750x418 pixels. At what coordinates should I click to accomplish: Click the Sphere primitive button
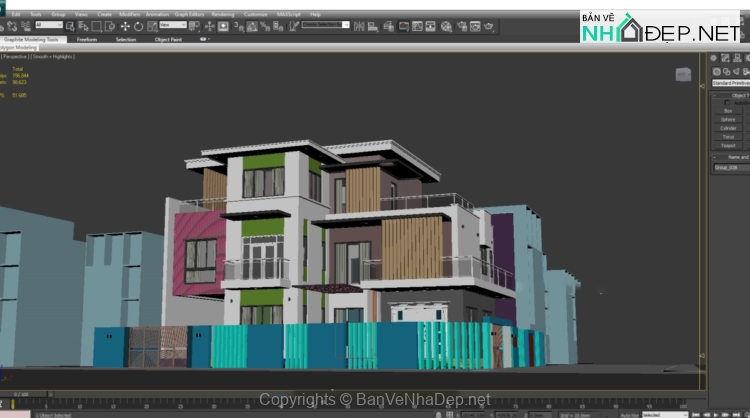click(x=728, y=119)
